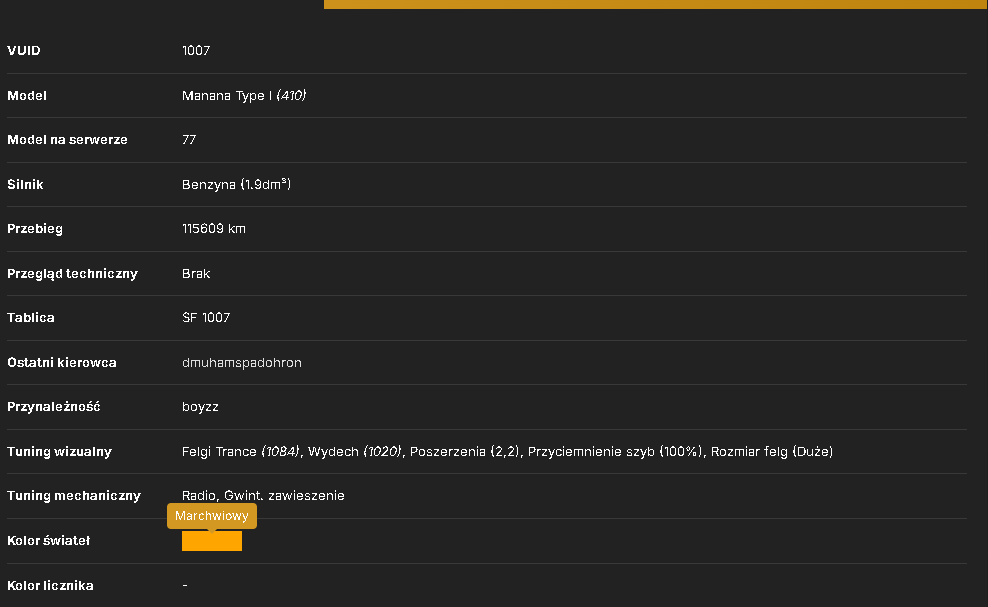Click the Manana Type I model text
This screenshot has height=607, width=988.
coord(227,95)
